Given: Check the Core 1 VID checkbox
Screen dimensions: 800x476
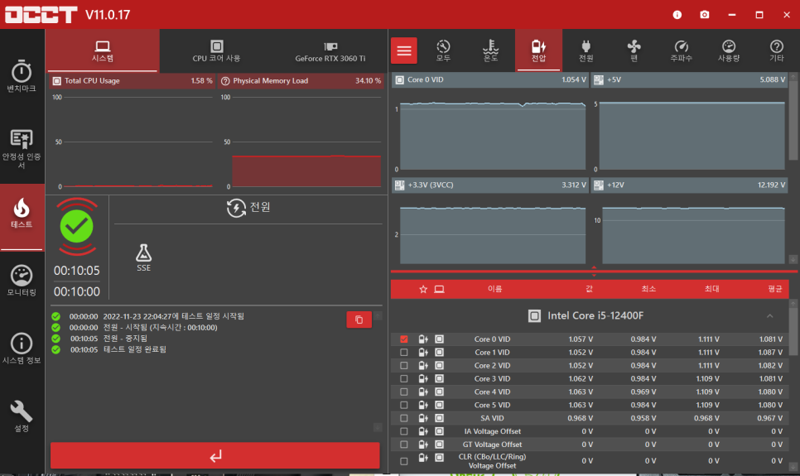Looking at the screenshot, I should (x=404, y=353).
